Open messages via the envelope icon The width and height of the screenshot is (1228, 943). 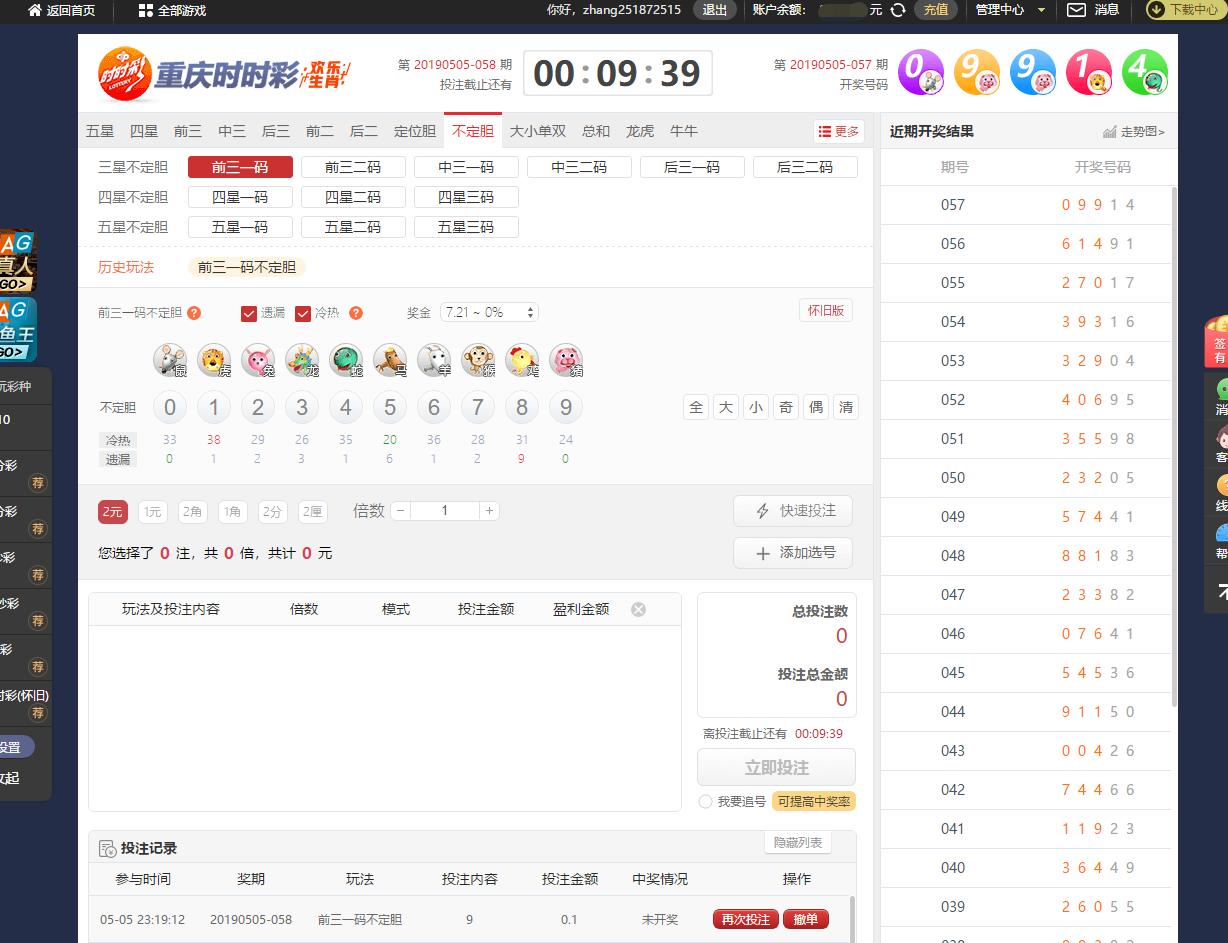coord(1076,10)
